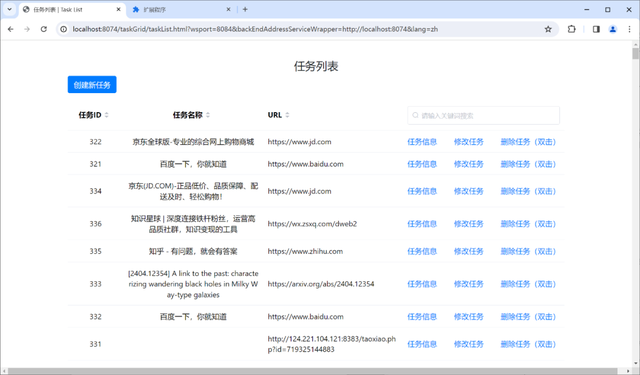Open 修改任务 for task 322

click(x=469, y=142)
